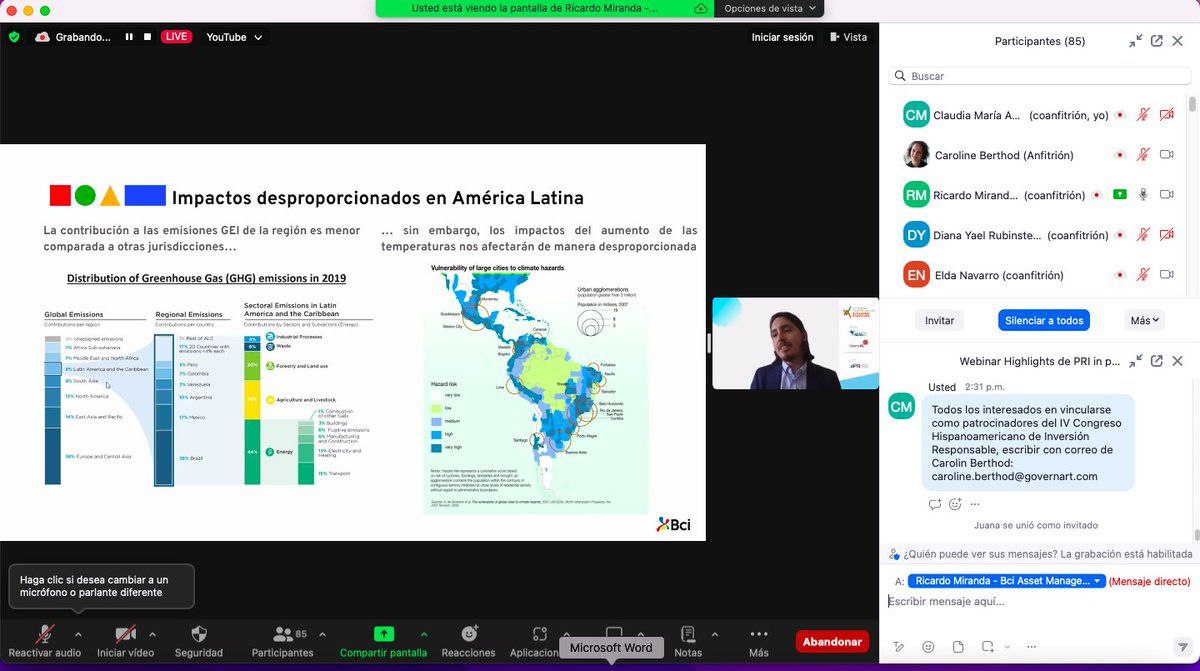Screen dimensions: 1200x671
Task: Close the chat panel
Action: coord(1178,361)
